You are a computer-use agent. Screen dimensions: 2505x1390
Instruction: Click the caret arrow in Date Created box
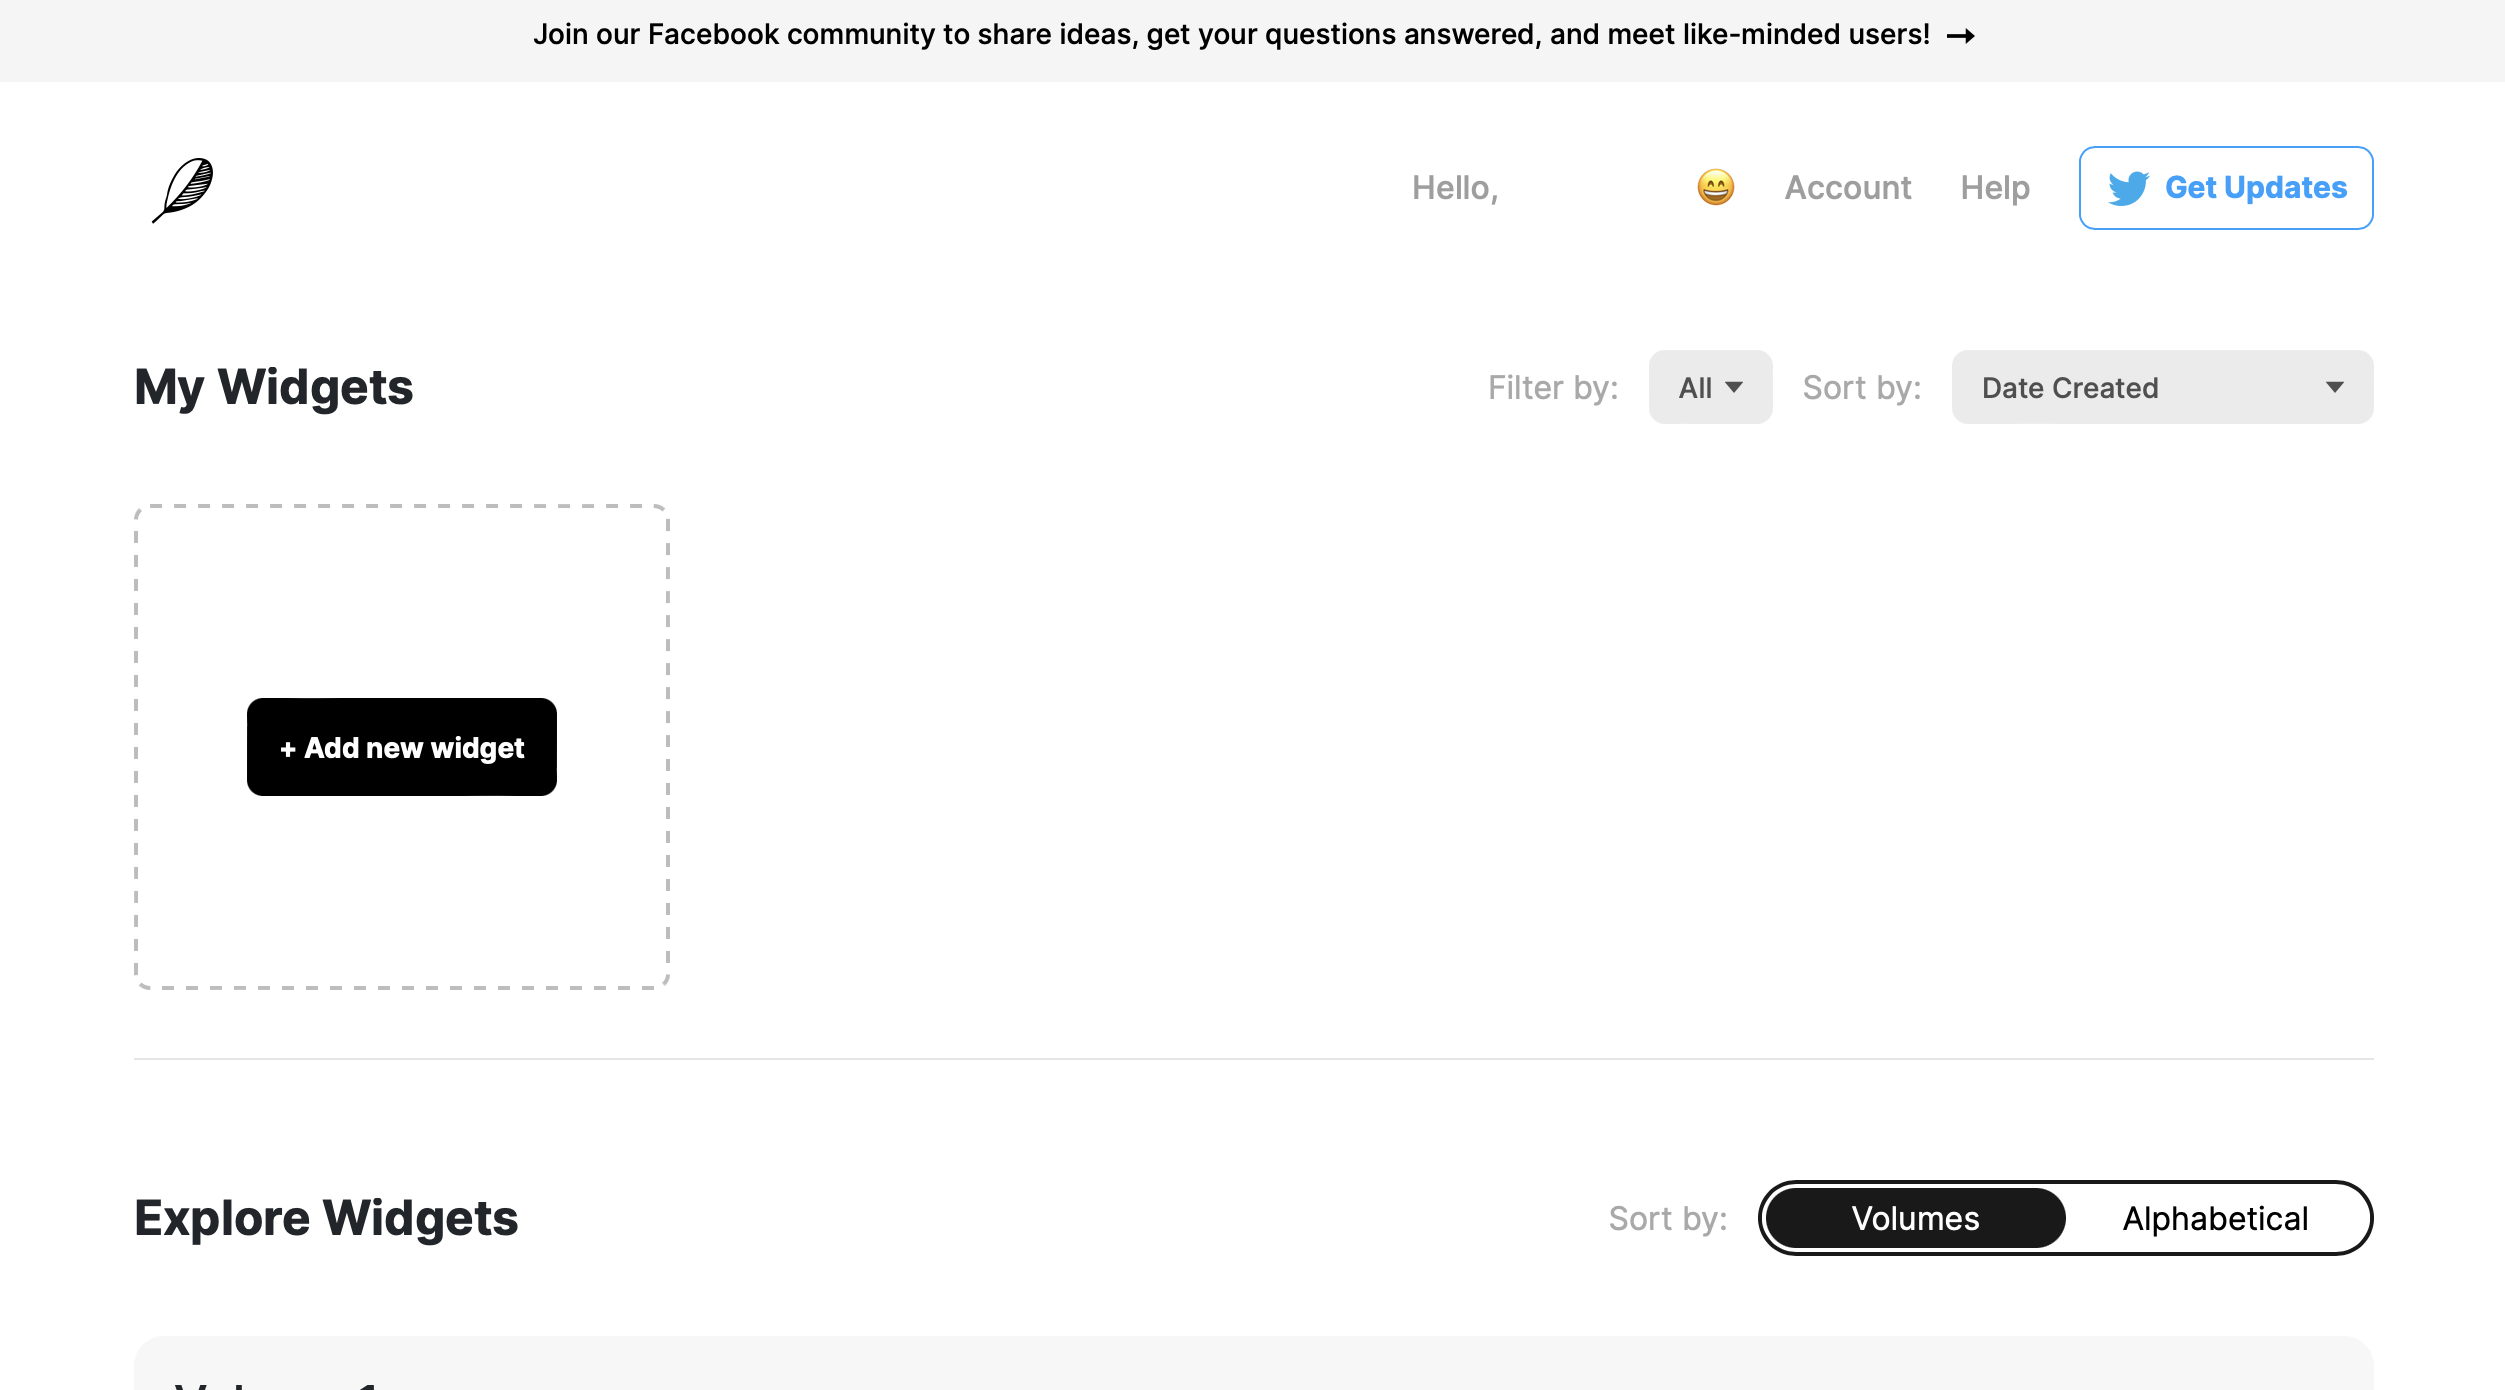(2334, 387)
